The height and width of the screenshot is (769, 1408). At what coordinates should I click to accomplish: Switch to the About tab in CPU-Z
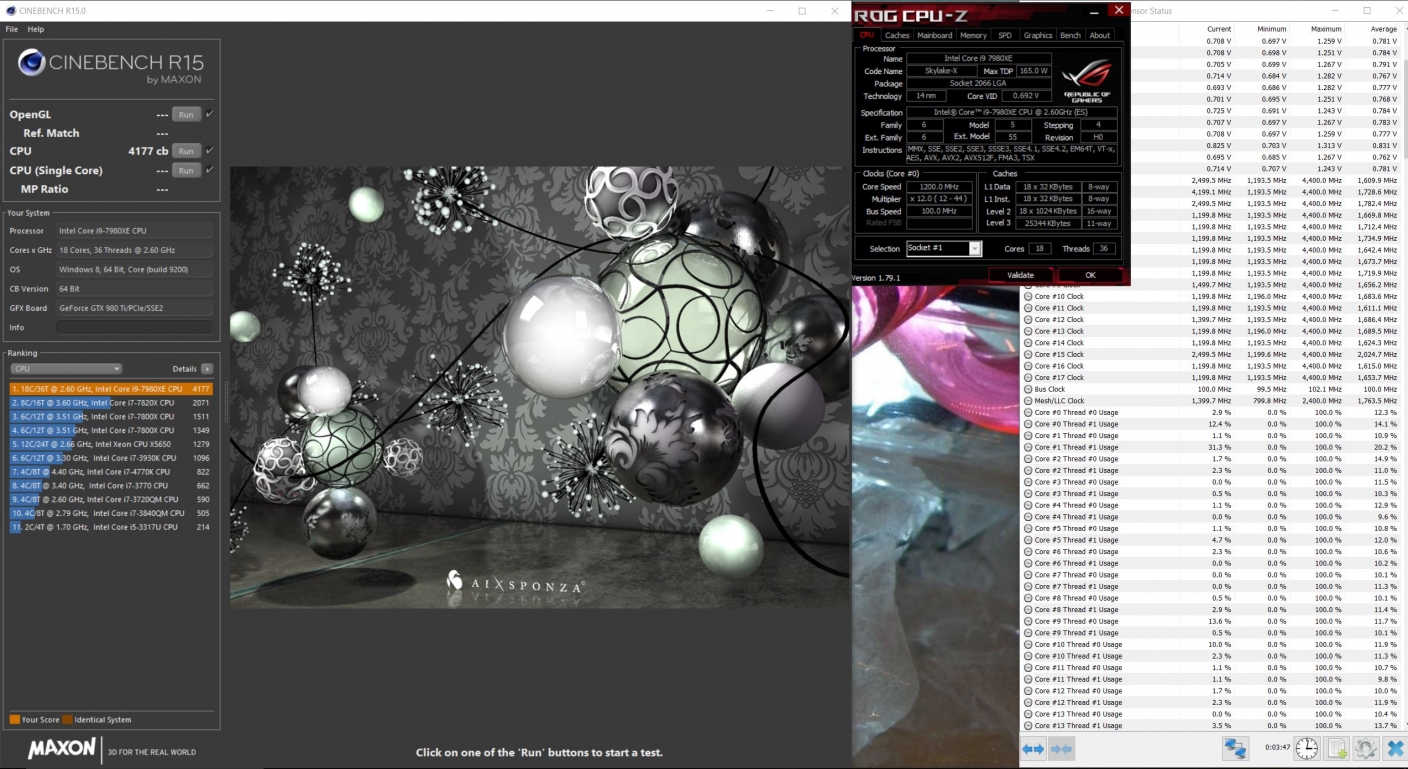click(1100, 35)
